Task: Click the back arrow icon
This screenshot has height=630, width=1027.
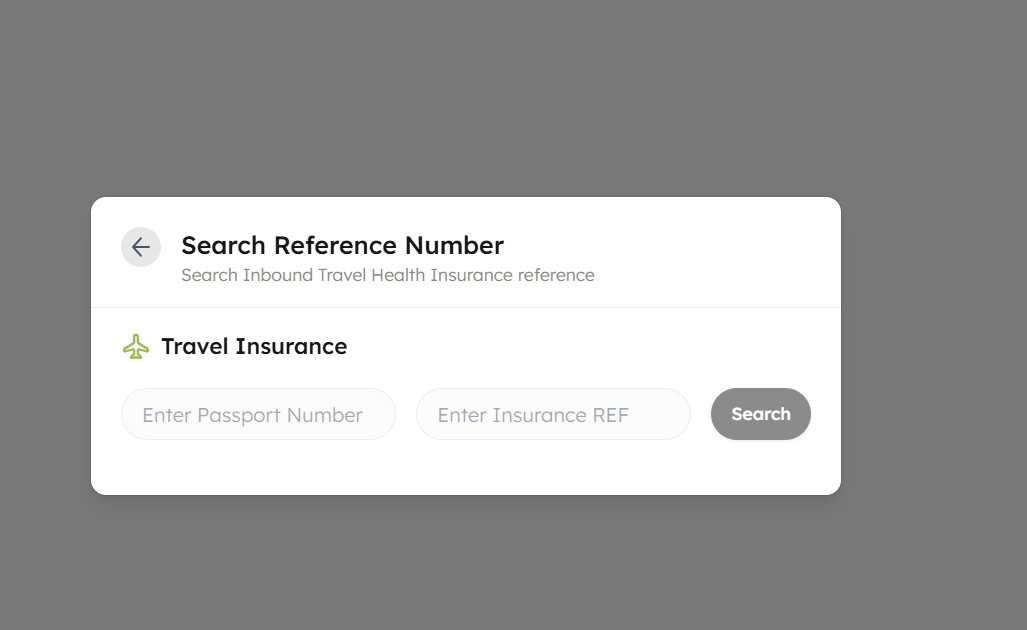Action: click(x=141, y=247)
